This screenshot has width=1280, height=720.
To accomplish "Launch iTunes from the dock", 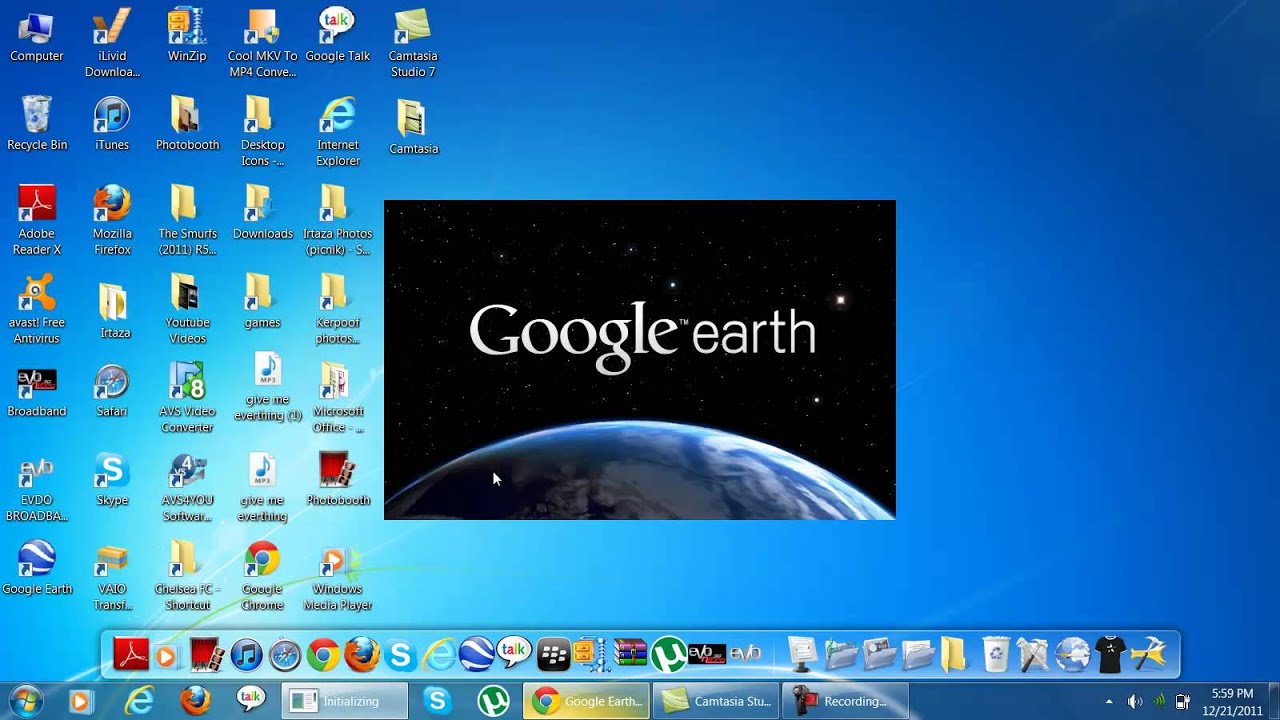I will click(246, 656).
